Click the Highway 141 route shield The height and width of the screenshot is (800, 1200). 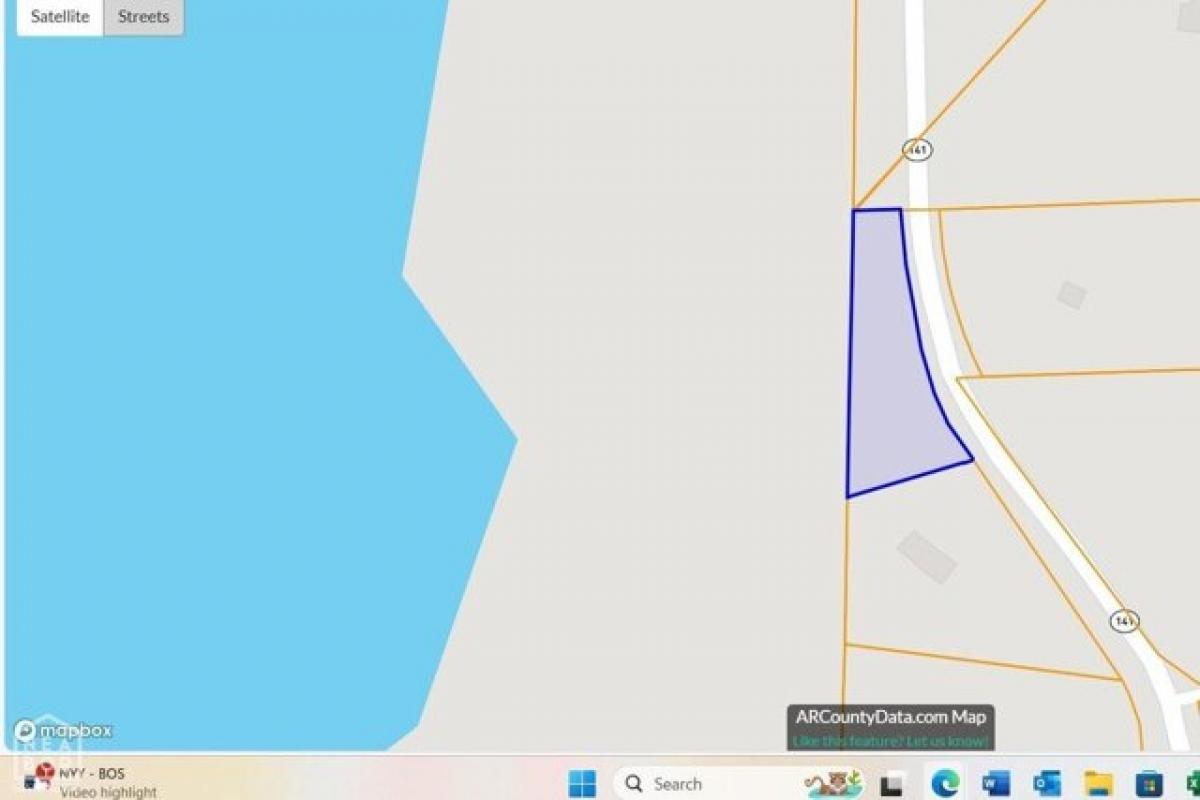(x=915, y=148)
